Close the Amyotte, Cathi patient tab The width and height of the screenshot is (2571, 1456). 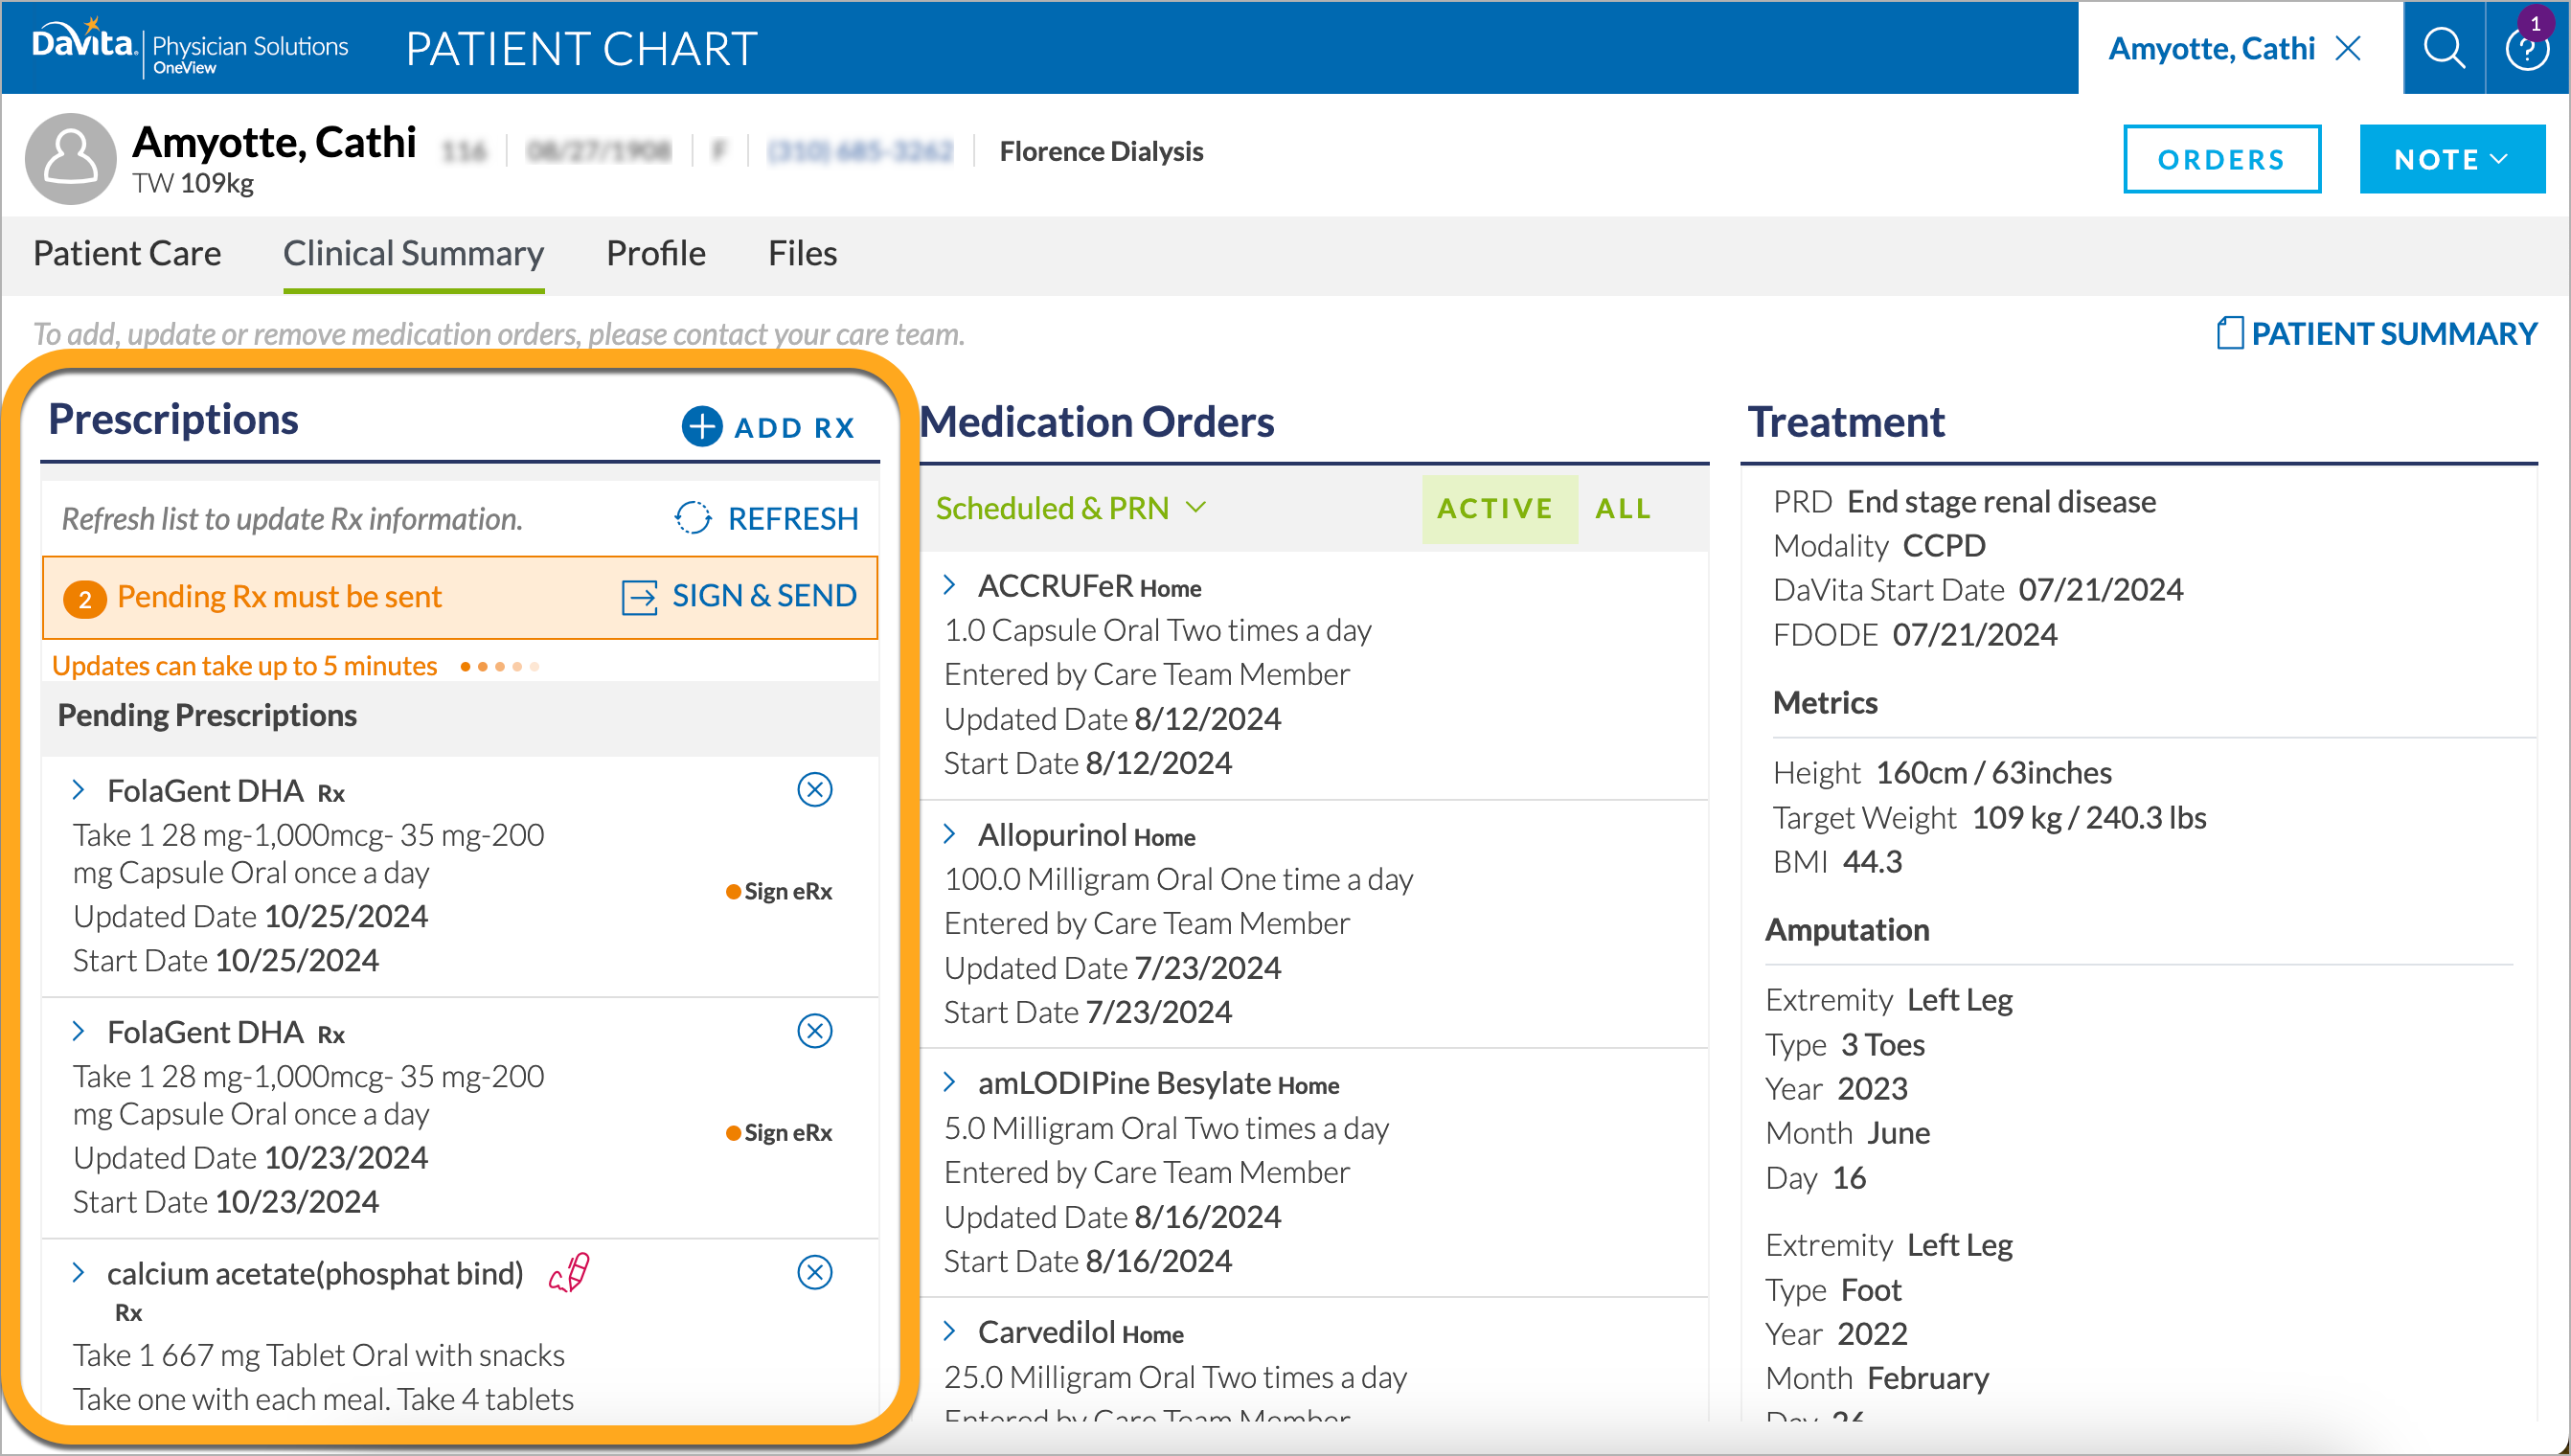[x=2348, y=48]
